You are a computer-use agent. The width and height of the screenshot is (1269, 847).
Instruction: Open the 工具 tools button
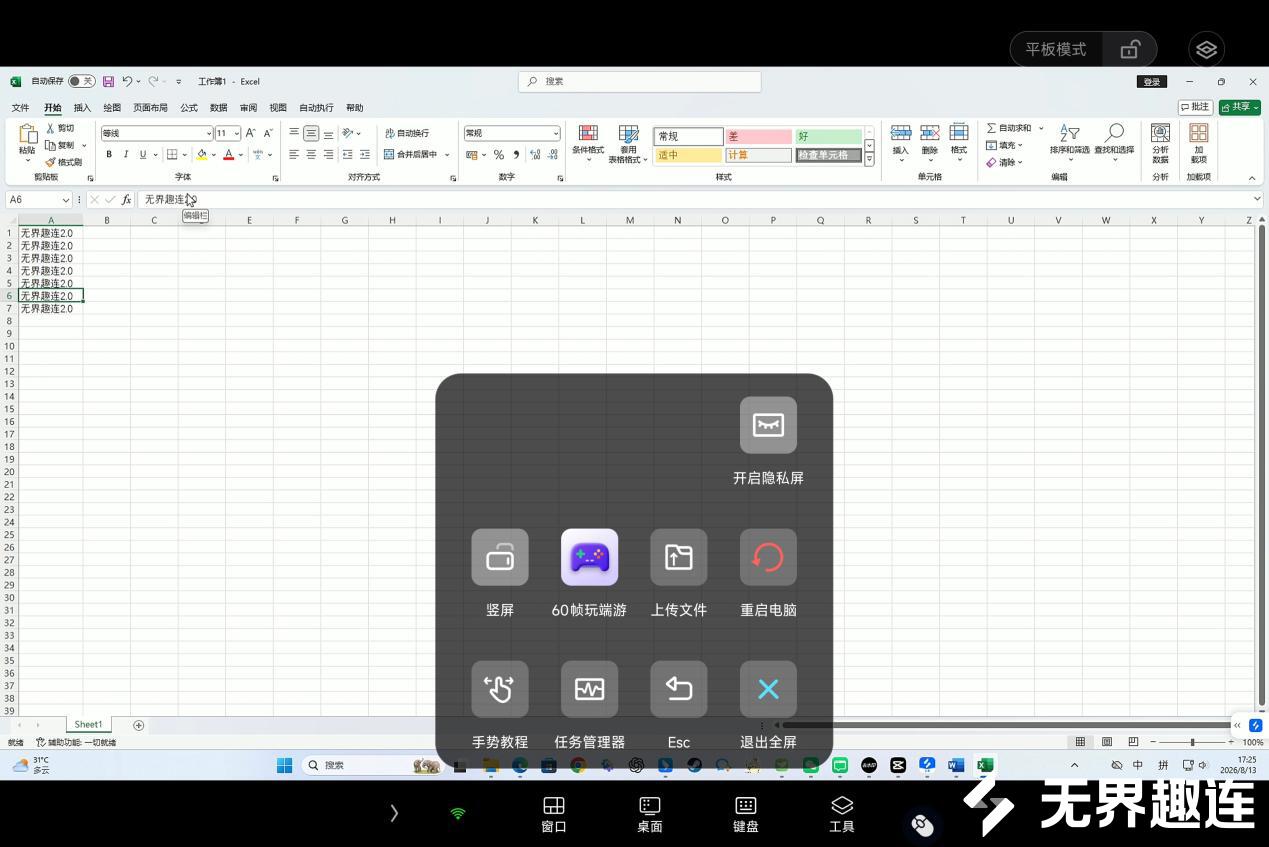coord(842,814)
